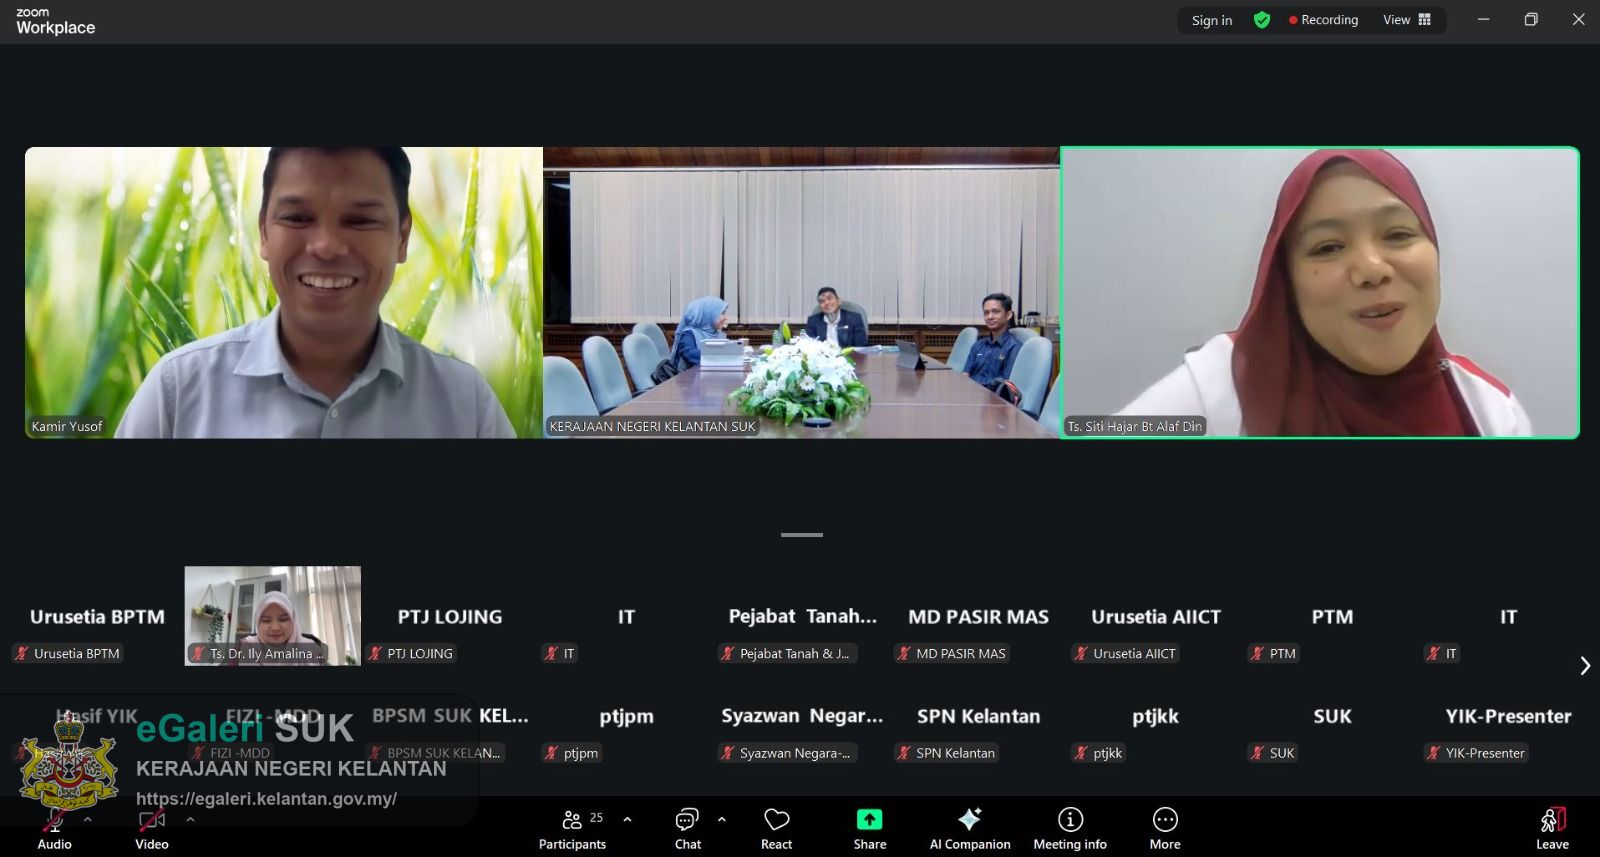Select the ptjkk participant tile
The height and width of the screenshot is (857, 1600).
1155,716
